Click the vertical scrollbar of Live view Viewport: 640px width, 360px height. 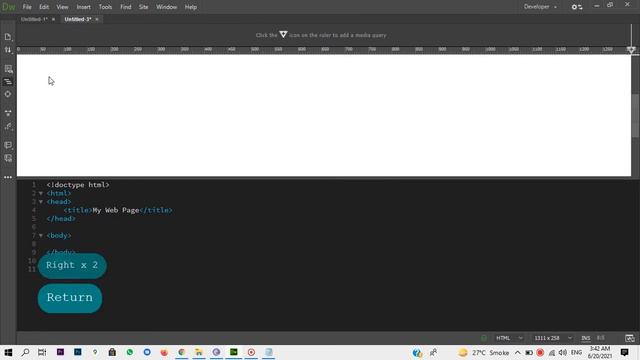tap(635, 116)
